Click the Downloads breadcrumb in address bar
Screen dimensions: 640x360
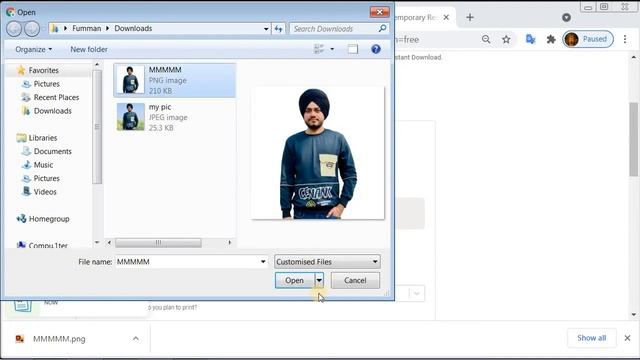point(133,28)
